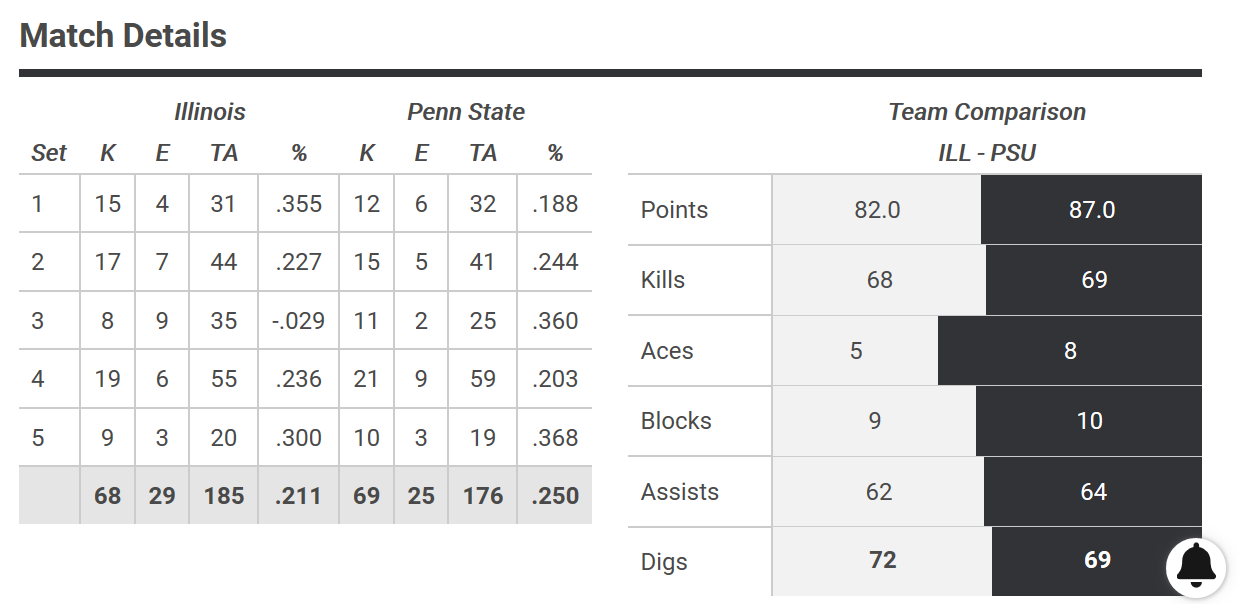Screen dimensions: 1239x604
Task: Select the Kills row label
Action: point(663,280)
